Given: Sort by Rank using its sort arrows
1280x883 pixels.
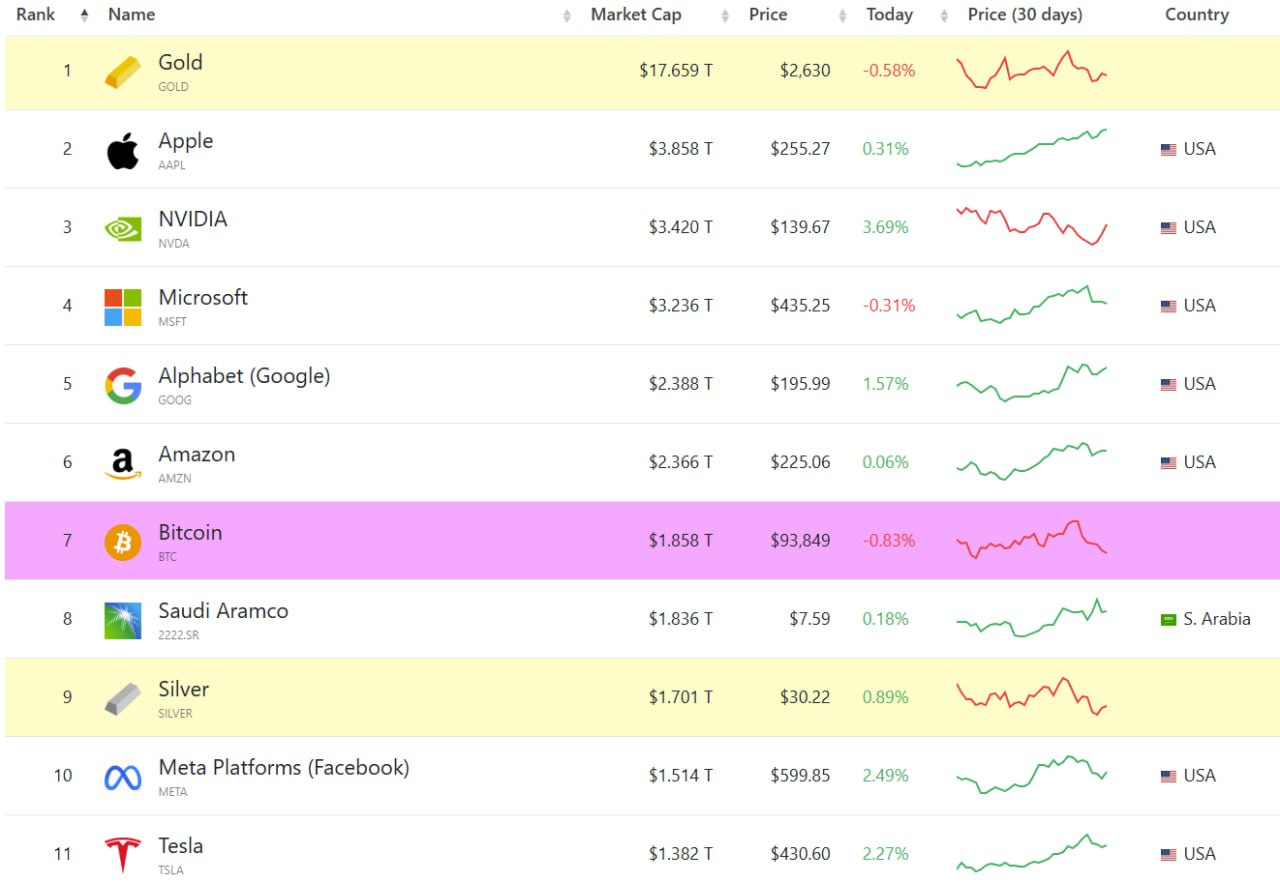Looking at the screenshot, I should 84,15.
